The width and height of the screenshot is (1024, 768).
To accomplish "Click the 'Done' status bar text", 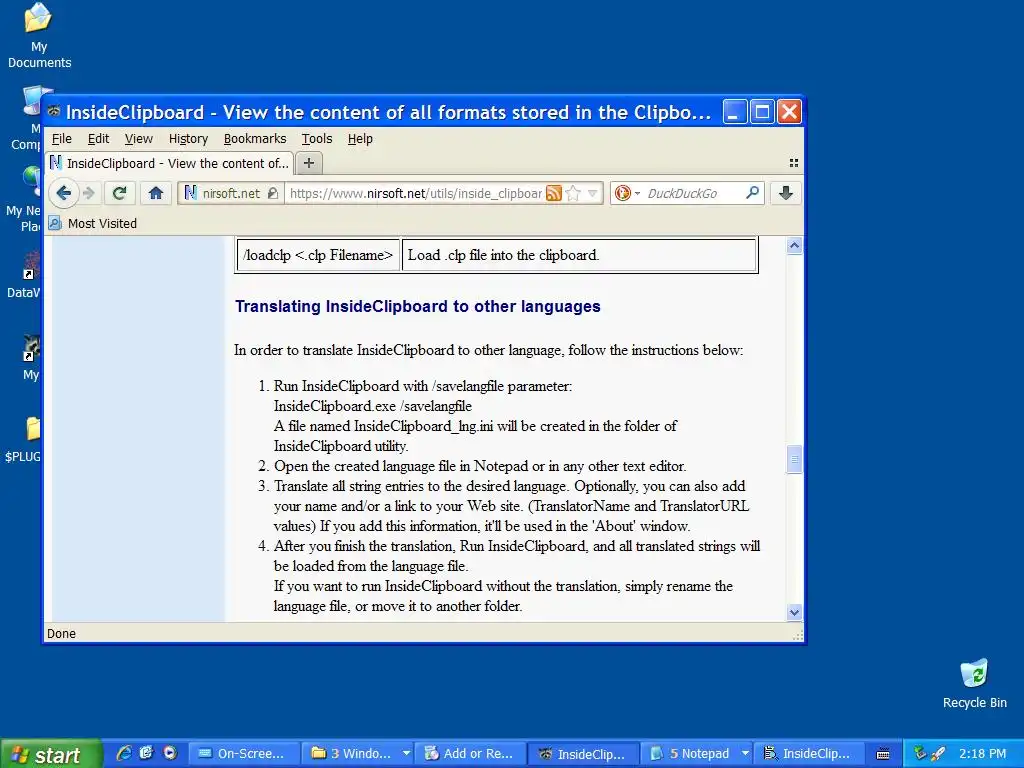I will click(61, 633).
